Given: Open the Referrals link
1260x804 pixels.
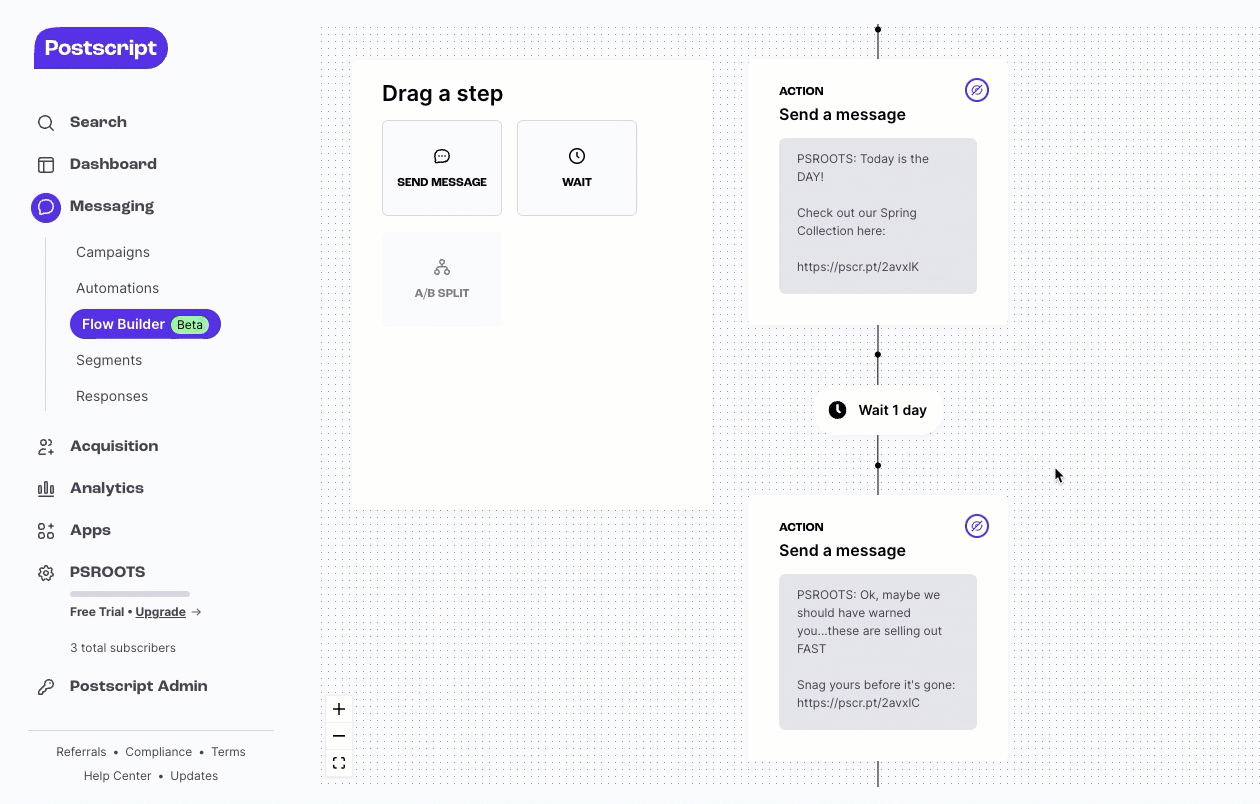Looking at the screenshot, I should 81,752.
